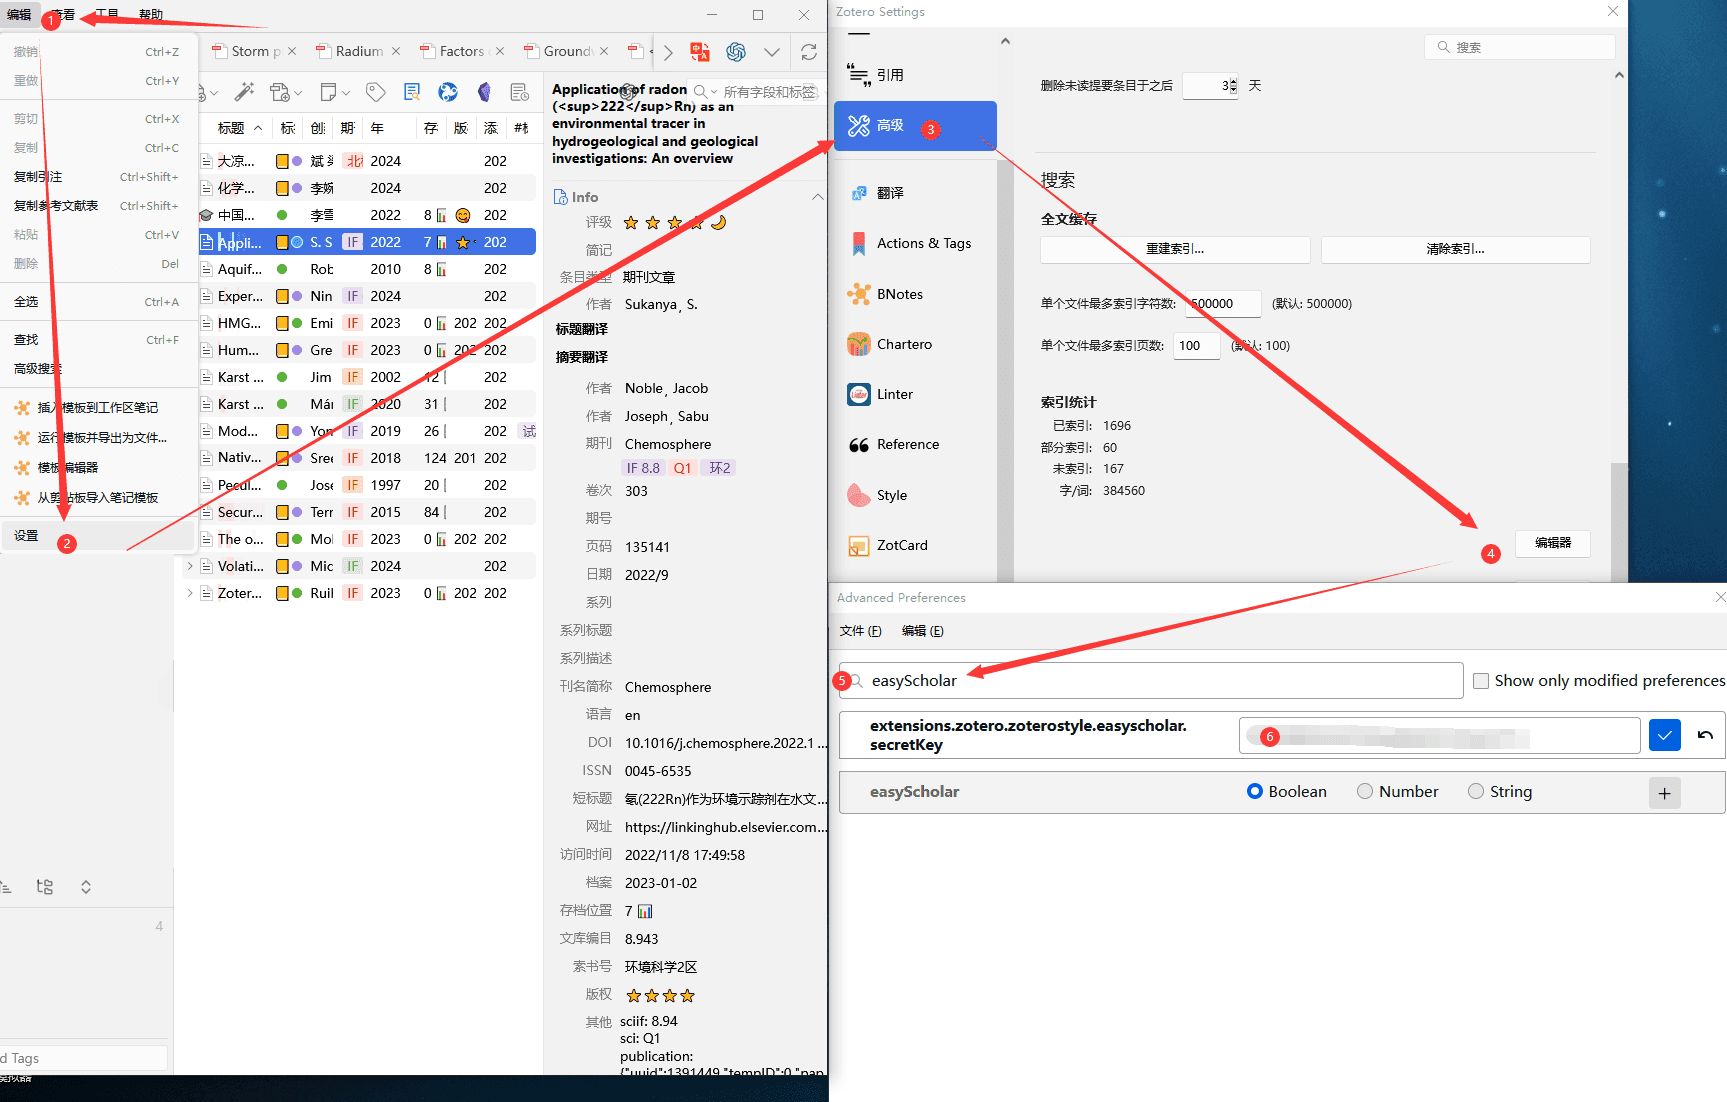Confirm the secretKey value with blue checkmark
Viewport: 1727px width, 1102px height.
tap(1664, 735)
